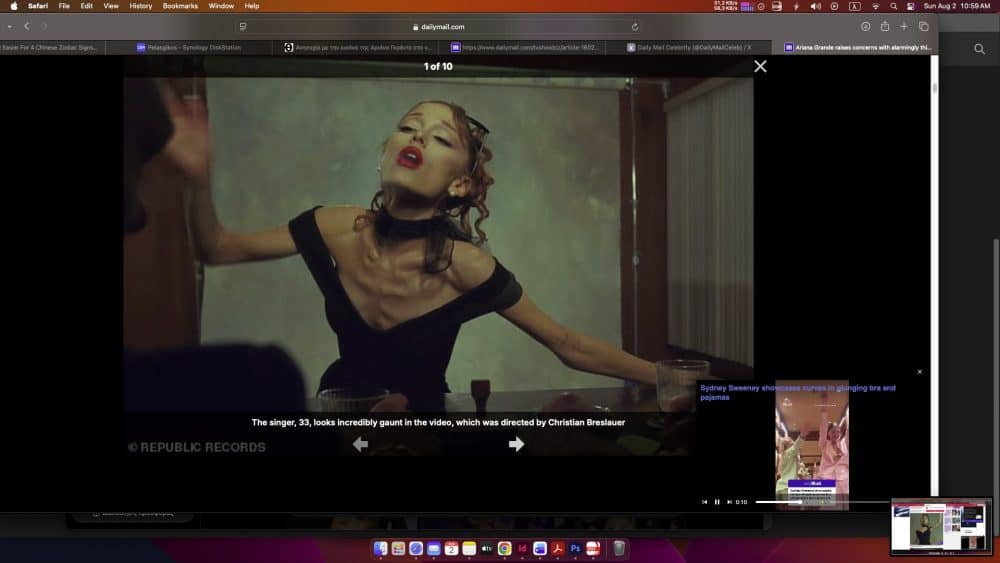The image size is (1000, 563).
Task: Click the Wi-Fi icon in menu bar
Action: click(x=876, y=6)
